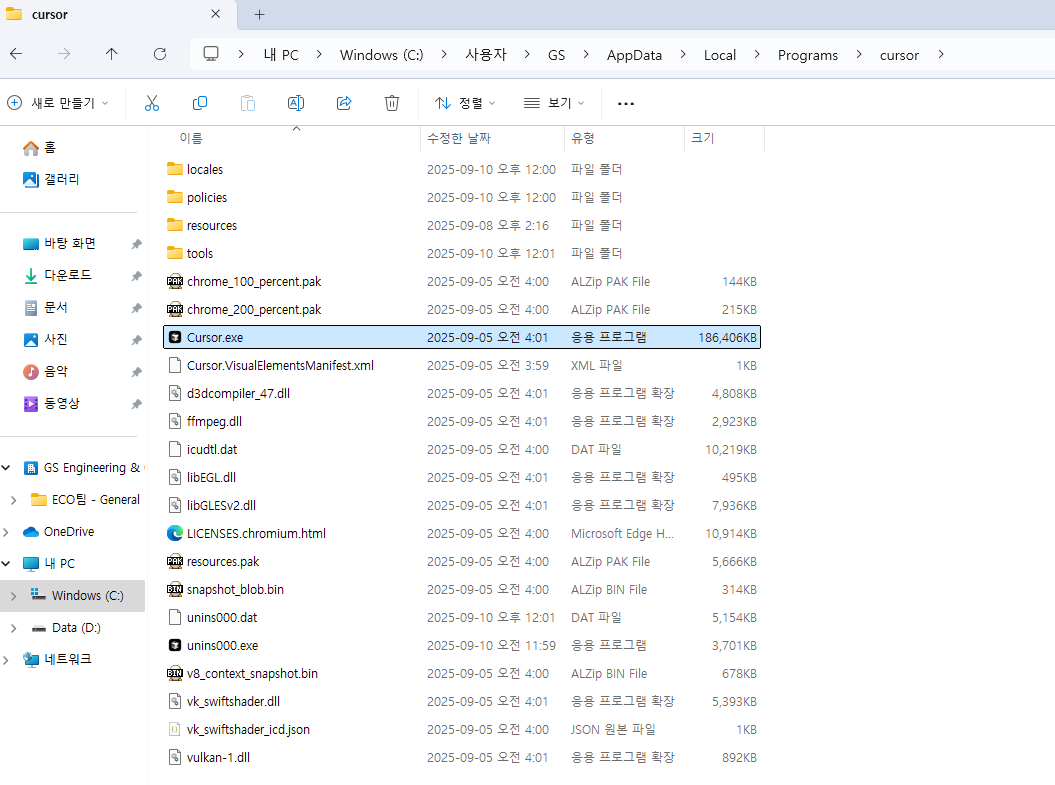Collapse the 내 PC tree node
1055x785 pixels.
pos(6,564)
